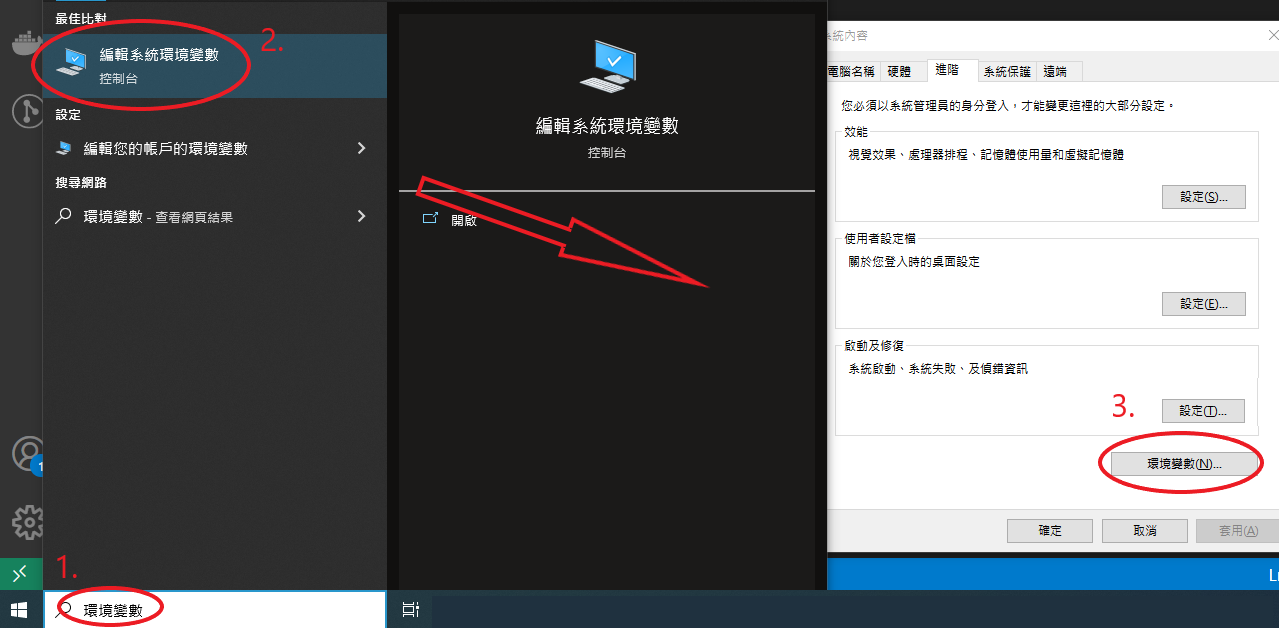Click the 效能 section 設定(S) button

point(1203,196)
